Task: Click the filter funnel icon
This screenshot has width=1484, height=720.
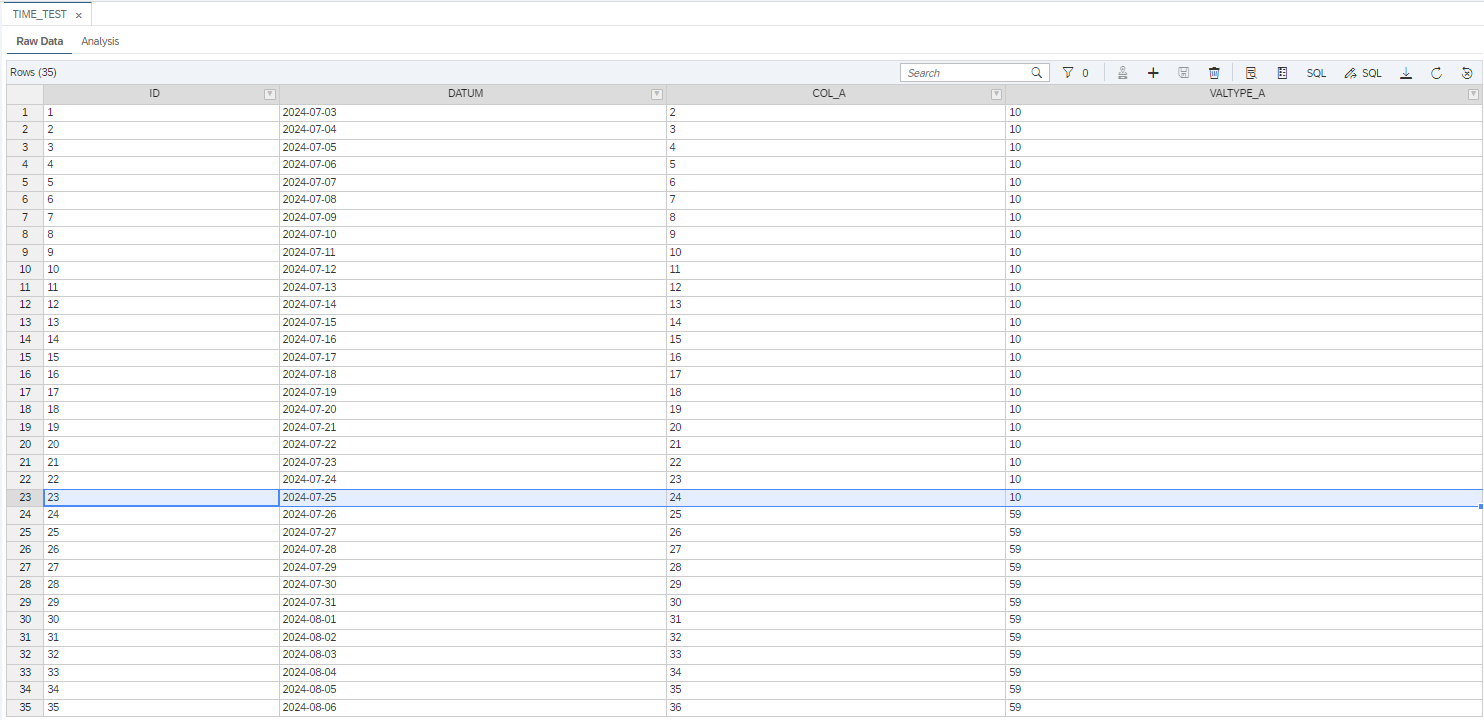Action: pyautogui.click(x=1068, y=73)
